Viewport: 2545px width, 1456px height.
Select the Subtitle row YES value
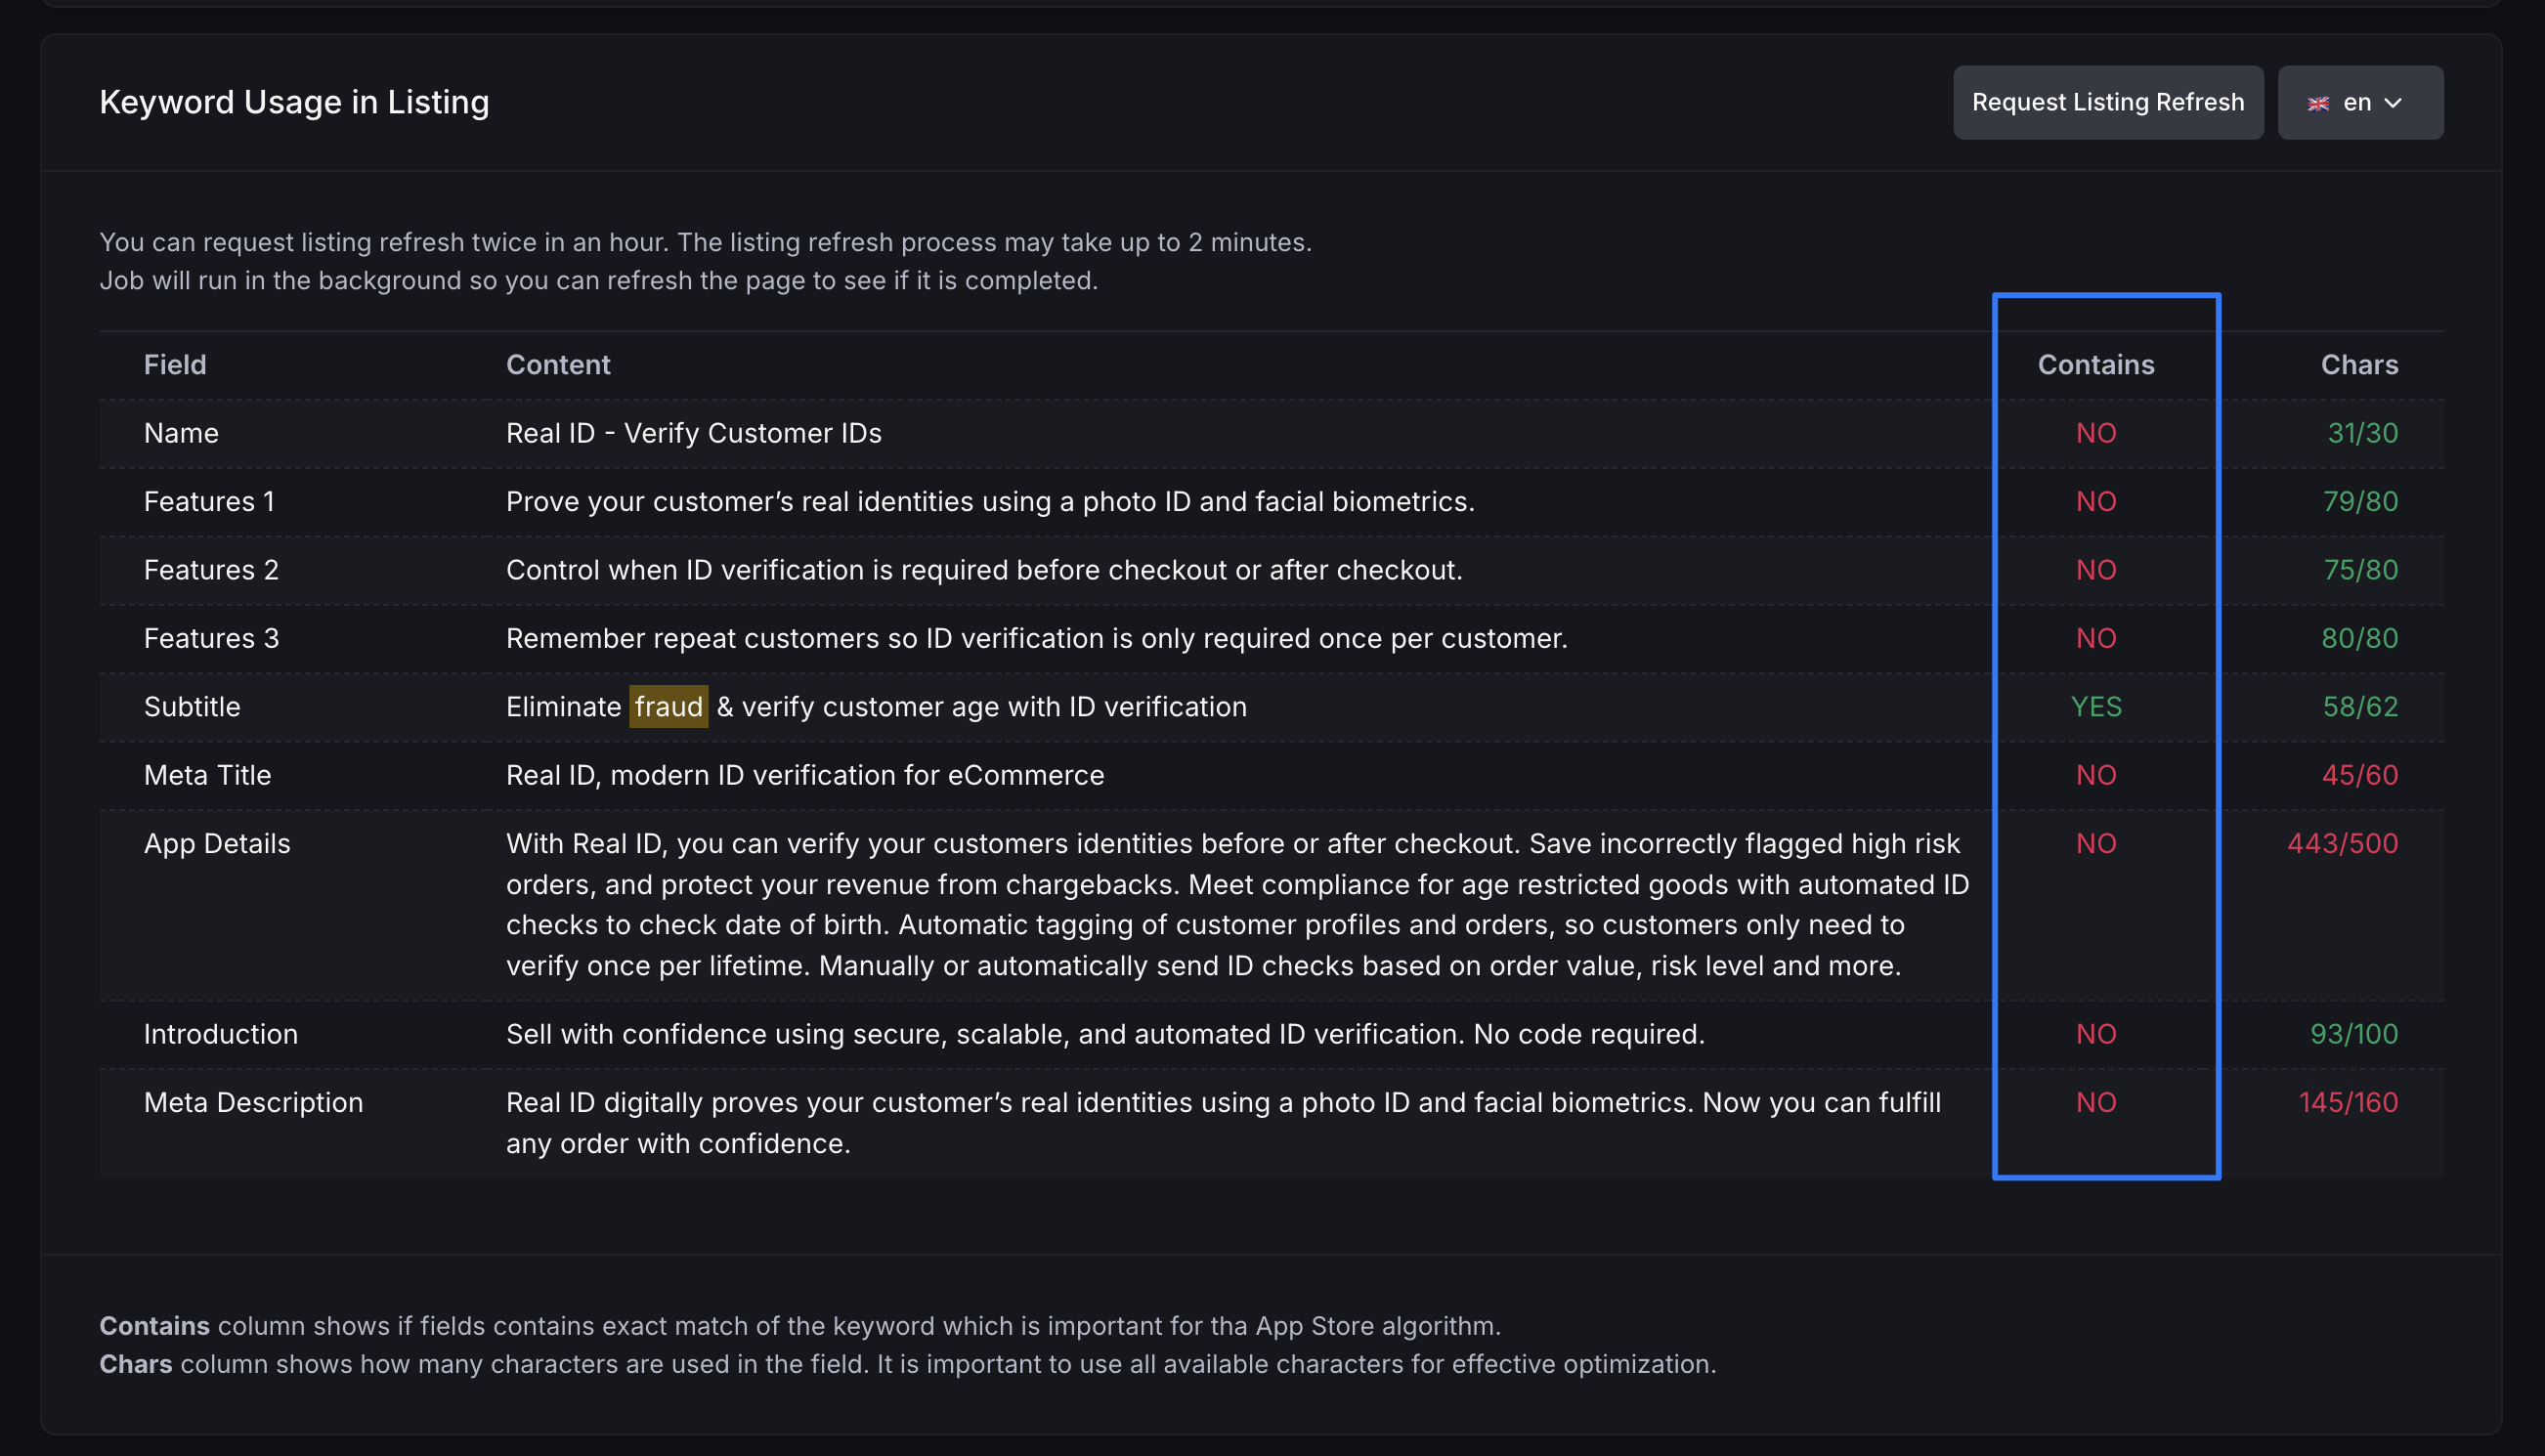2096,706
